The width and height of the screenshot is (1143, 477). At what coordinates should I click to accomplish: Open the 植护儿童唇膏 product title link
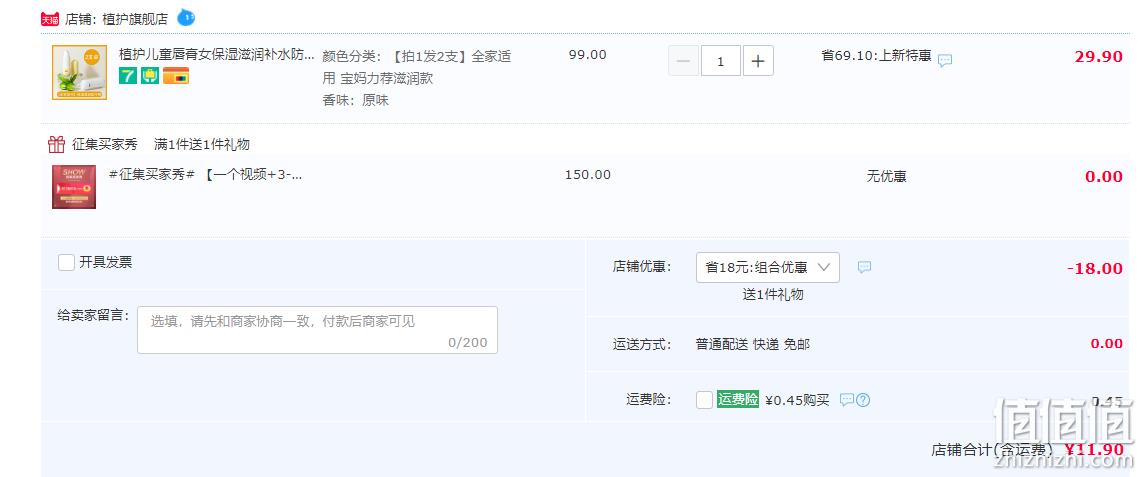[216, 55]
